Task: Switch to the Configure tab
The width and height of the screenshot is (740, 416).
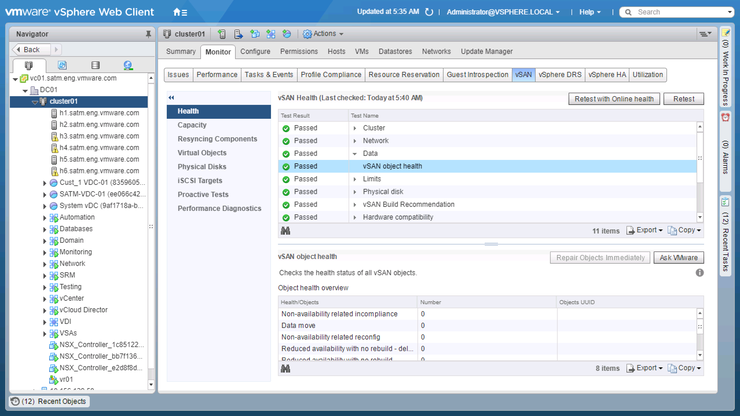Action: (255, 51)
